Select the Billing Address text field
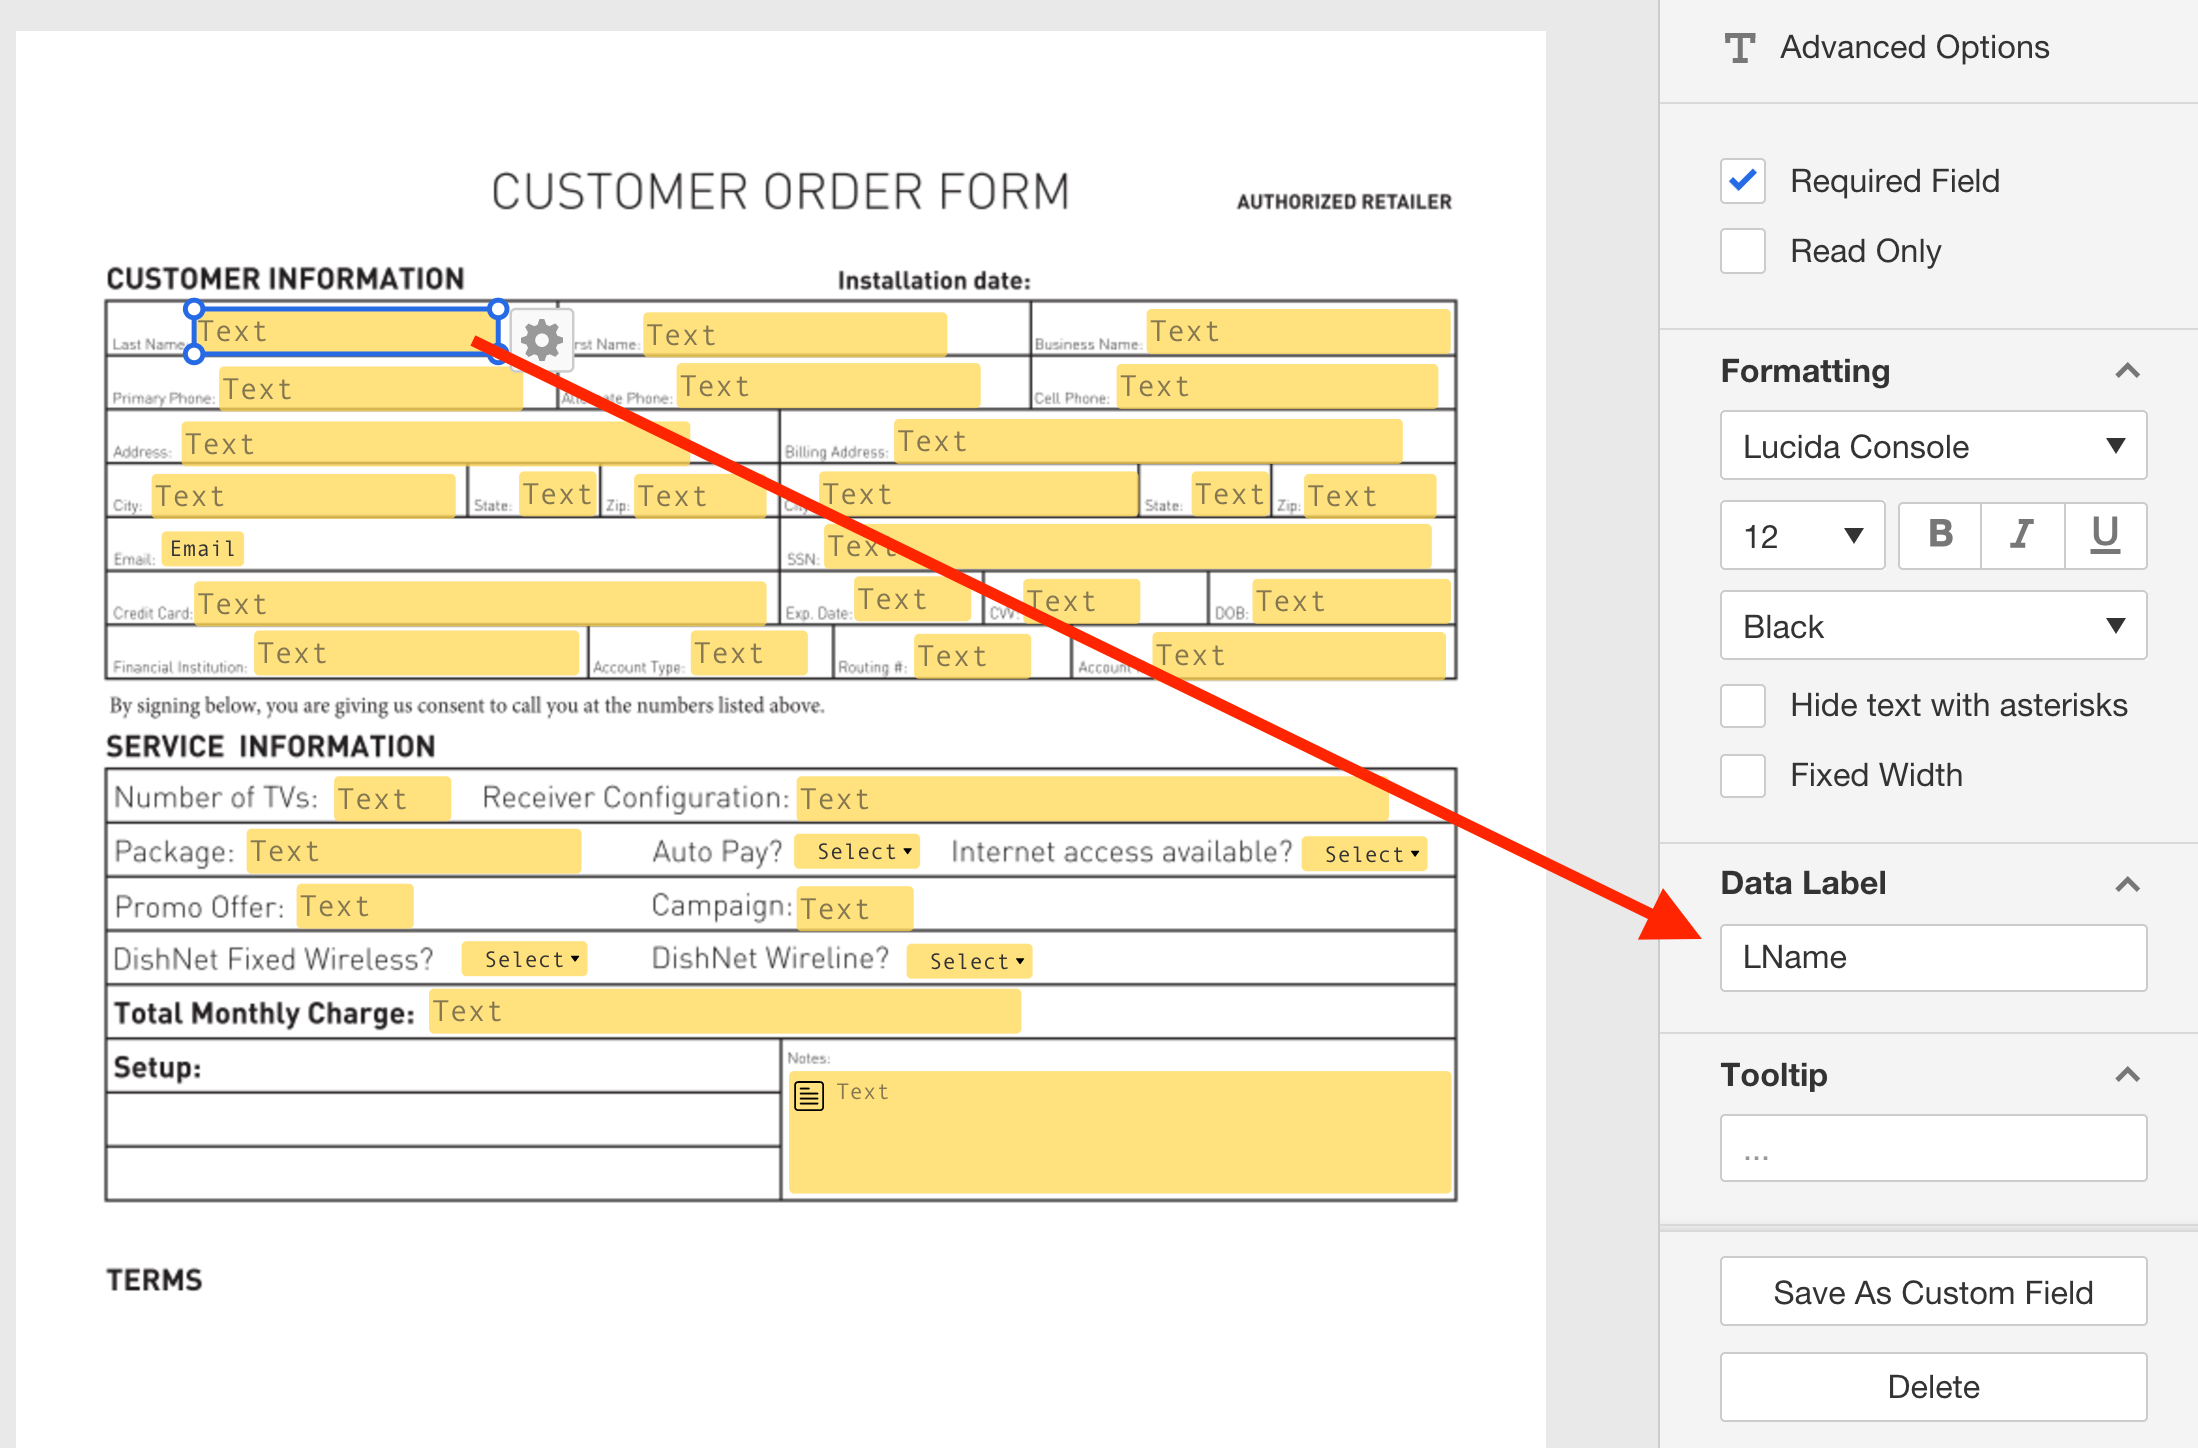The width and height of the screenshot is (2198, 1448). tap(1148, 441)
